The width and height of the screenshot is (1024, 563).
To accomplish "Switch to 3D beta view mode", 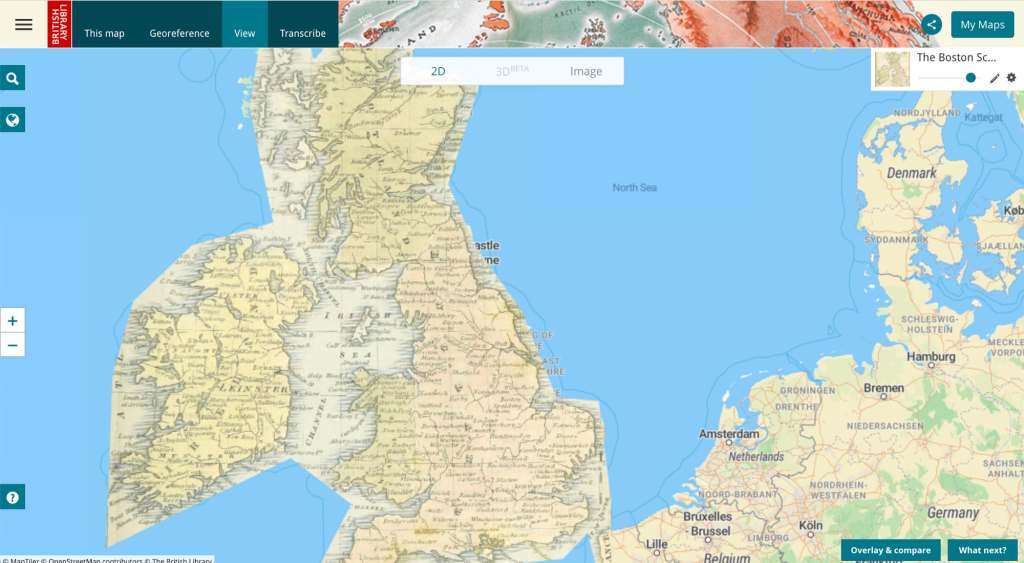I will pyautogui.click(x=511, y=71).
